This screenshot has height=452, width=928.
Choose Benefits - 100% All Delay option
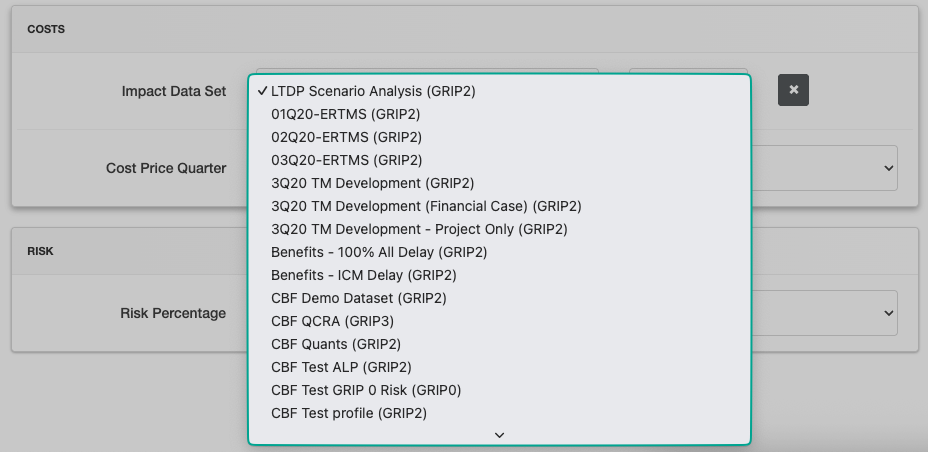[x=379, y=252]
